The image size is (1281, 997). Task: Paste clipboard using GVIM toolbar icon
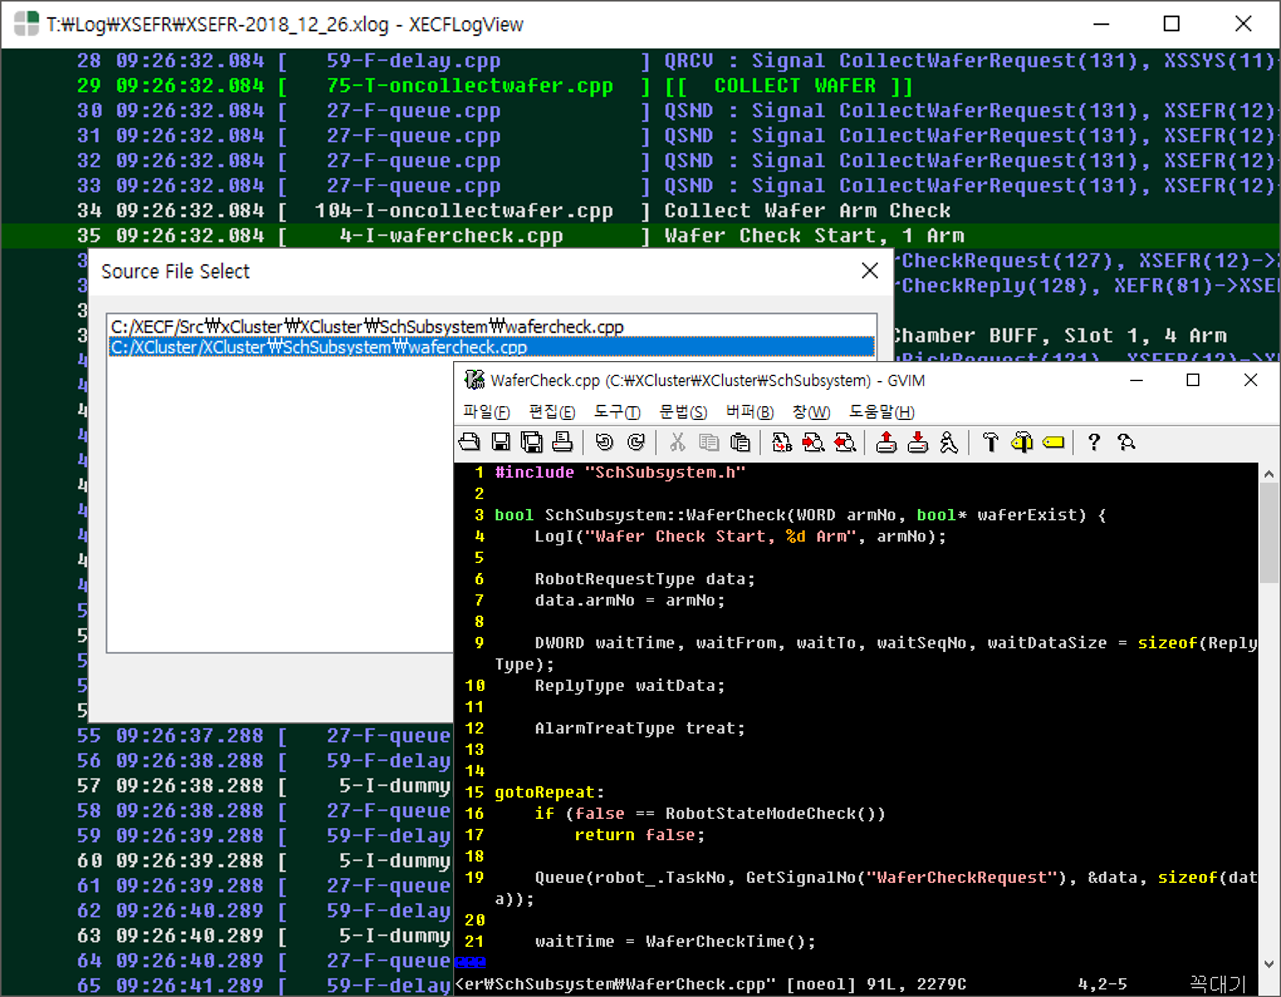pos(740,442)
